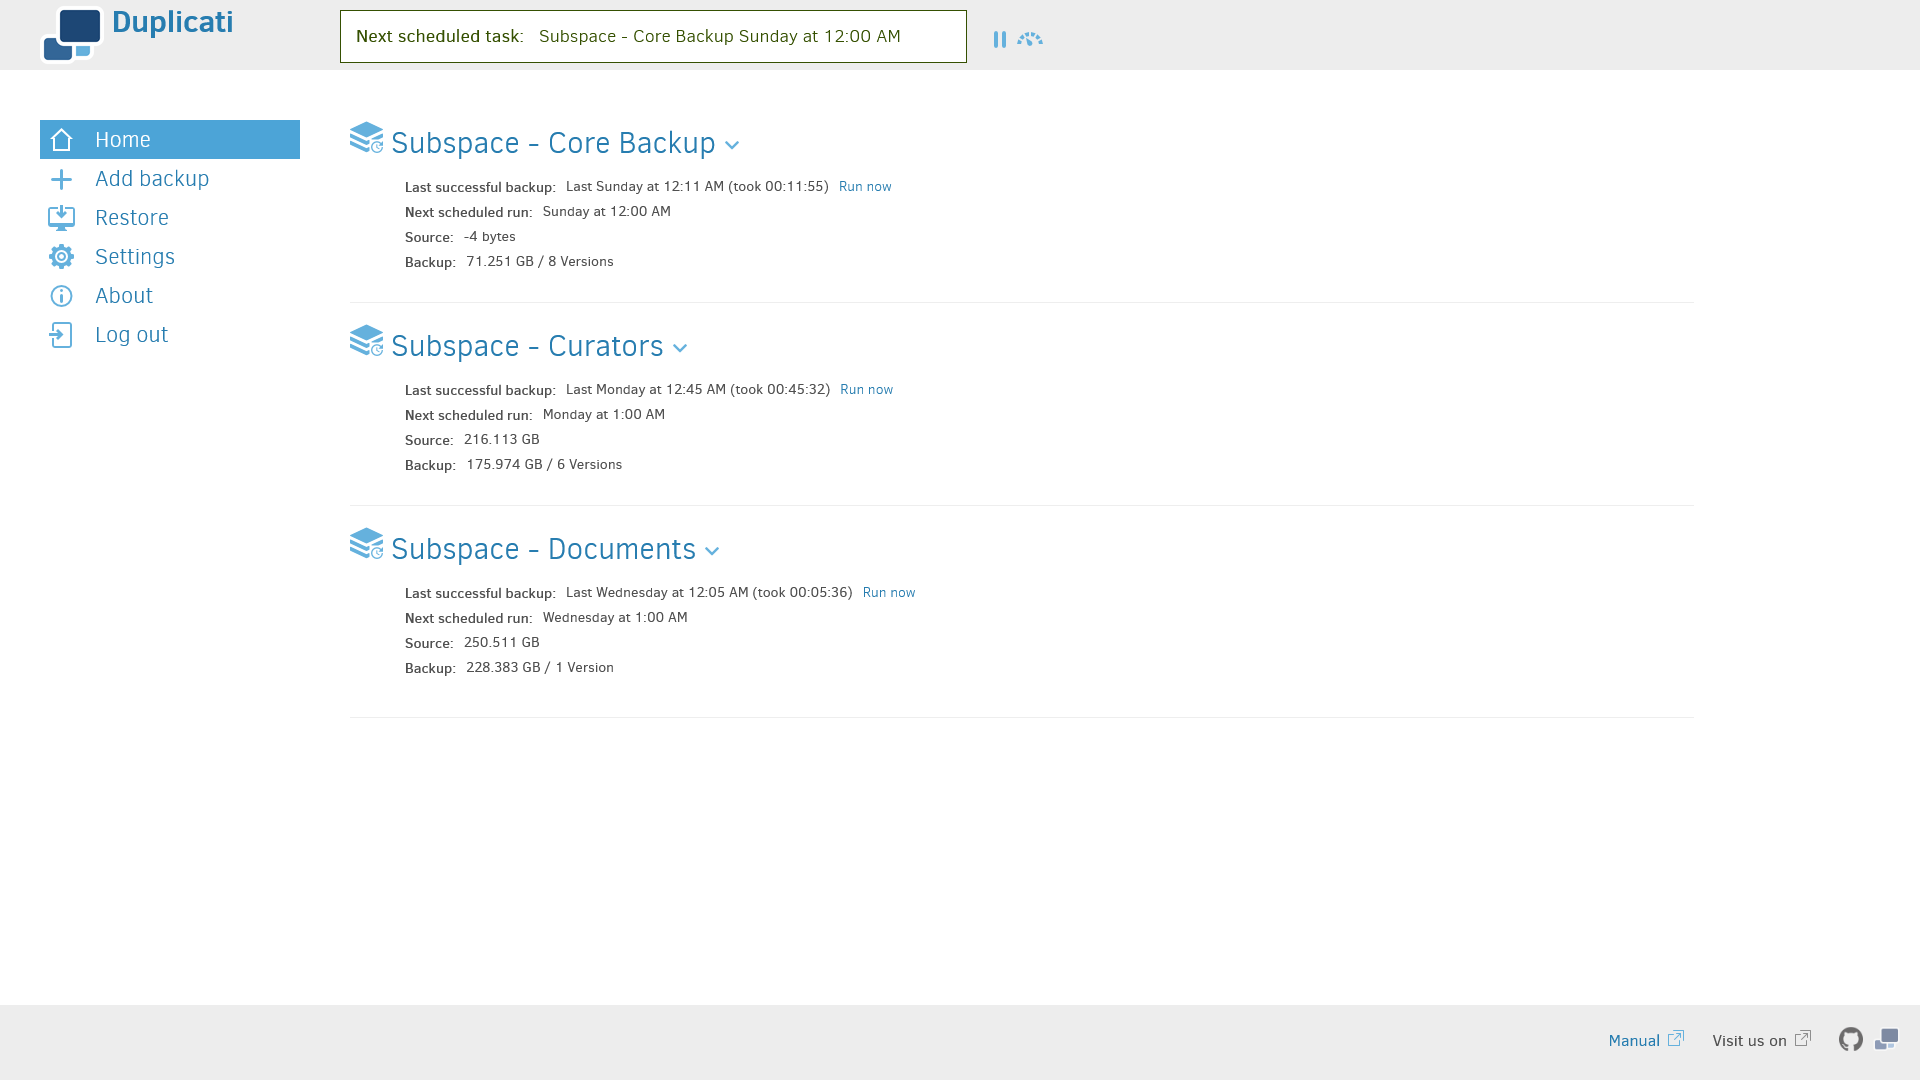Click the 'Sunday at 12:00 AM' next run value
Screen dimensions: 1920x1080
[x=607, y=212]
